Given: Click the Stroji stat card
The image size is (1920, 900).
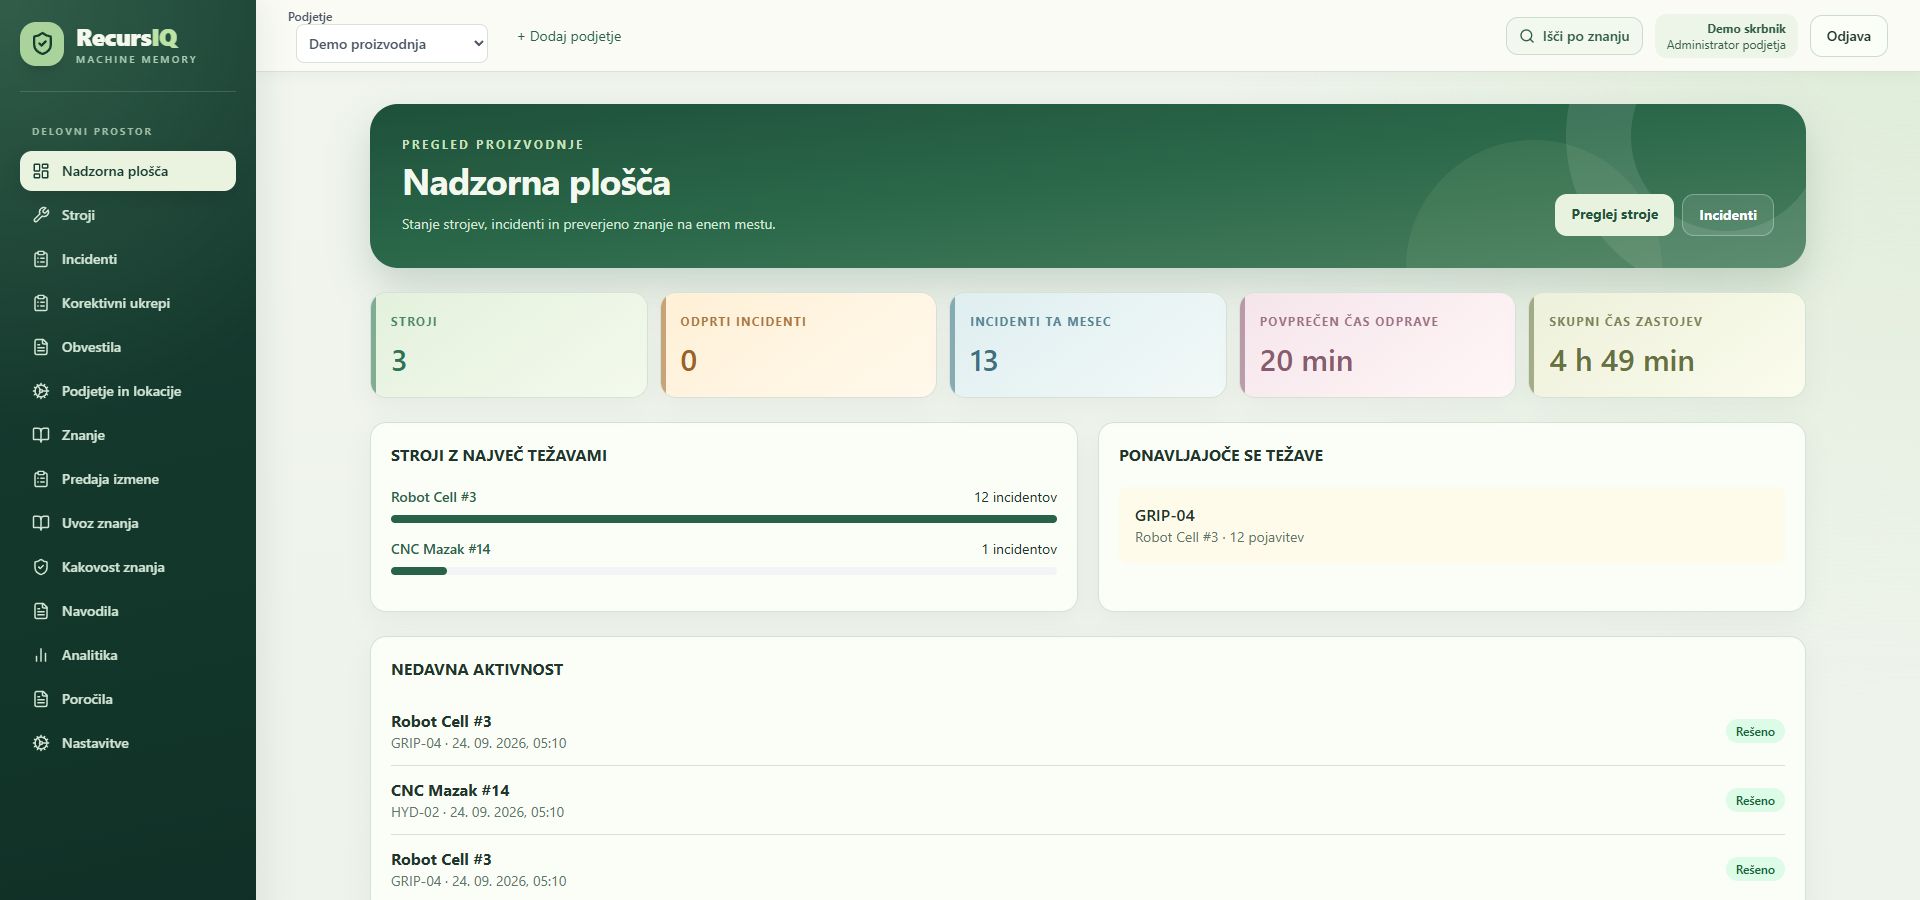Looking at the screenshot, I should coord(509,345).
